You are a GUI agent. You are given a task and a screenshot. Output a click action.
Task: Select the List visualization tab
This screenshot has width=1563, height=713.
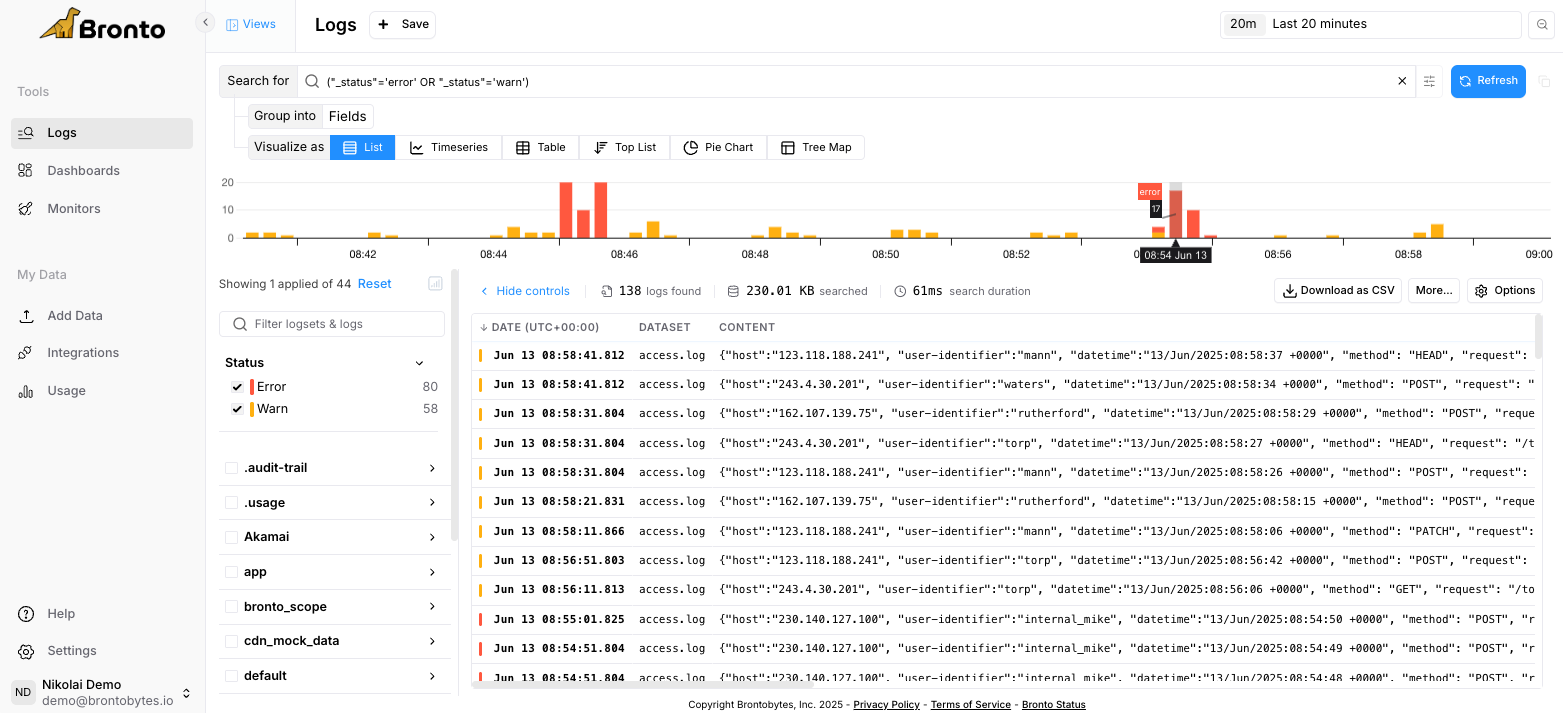coord(363,147)
